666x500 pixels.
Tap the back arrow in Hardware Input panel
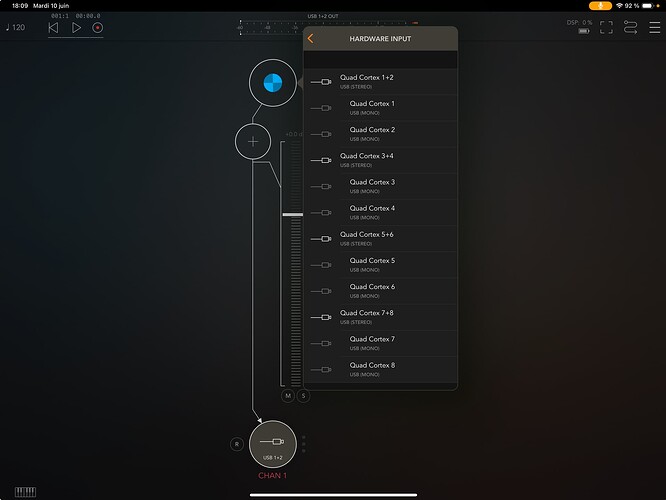pos(311,39)
